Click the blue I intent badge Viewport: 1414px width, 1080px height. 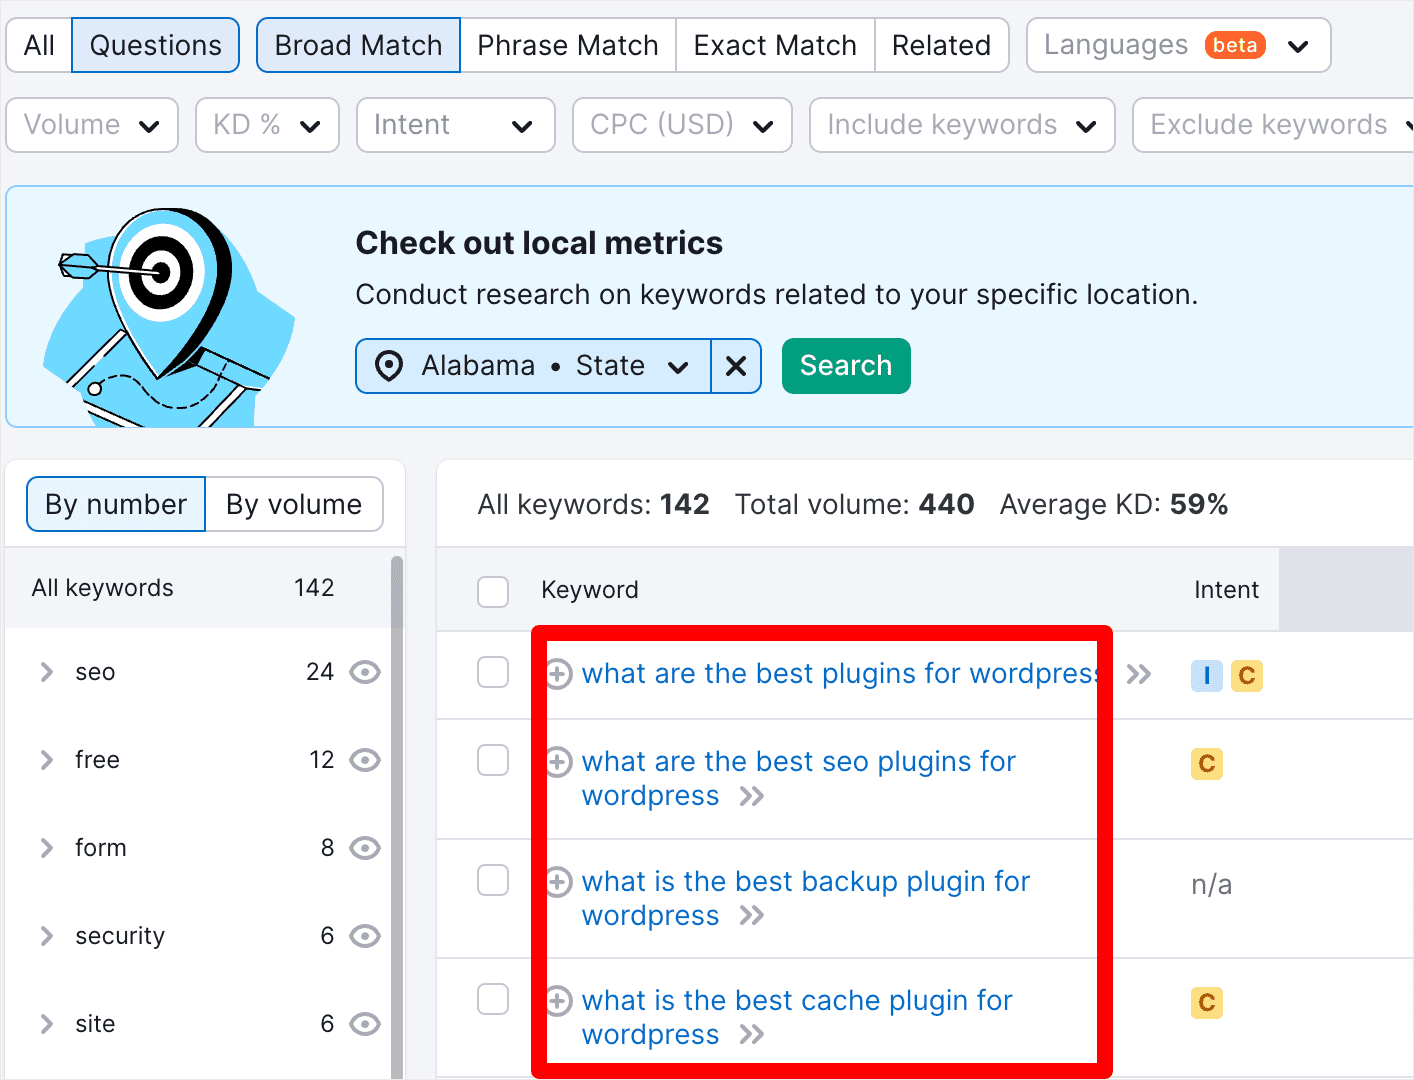pos(1207,676)
